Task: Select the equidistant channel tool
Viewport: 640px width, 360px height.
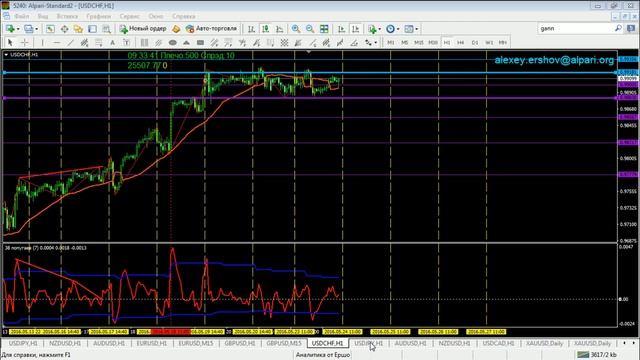Action: [84, 42]
